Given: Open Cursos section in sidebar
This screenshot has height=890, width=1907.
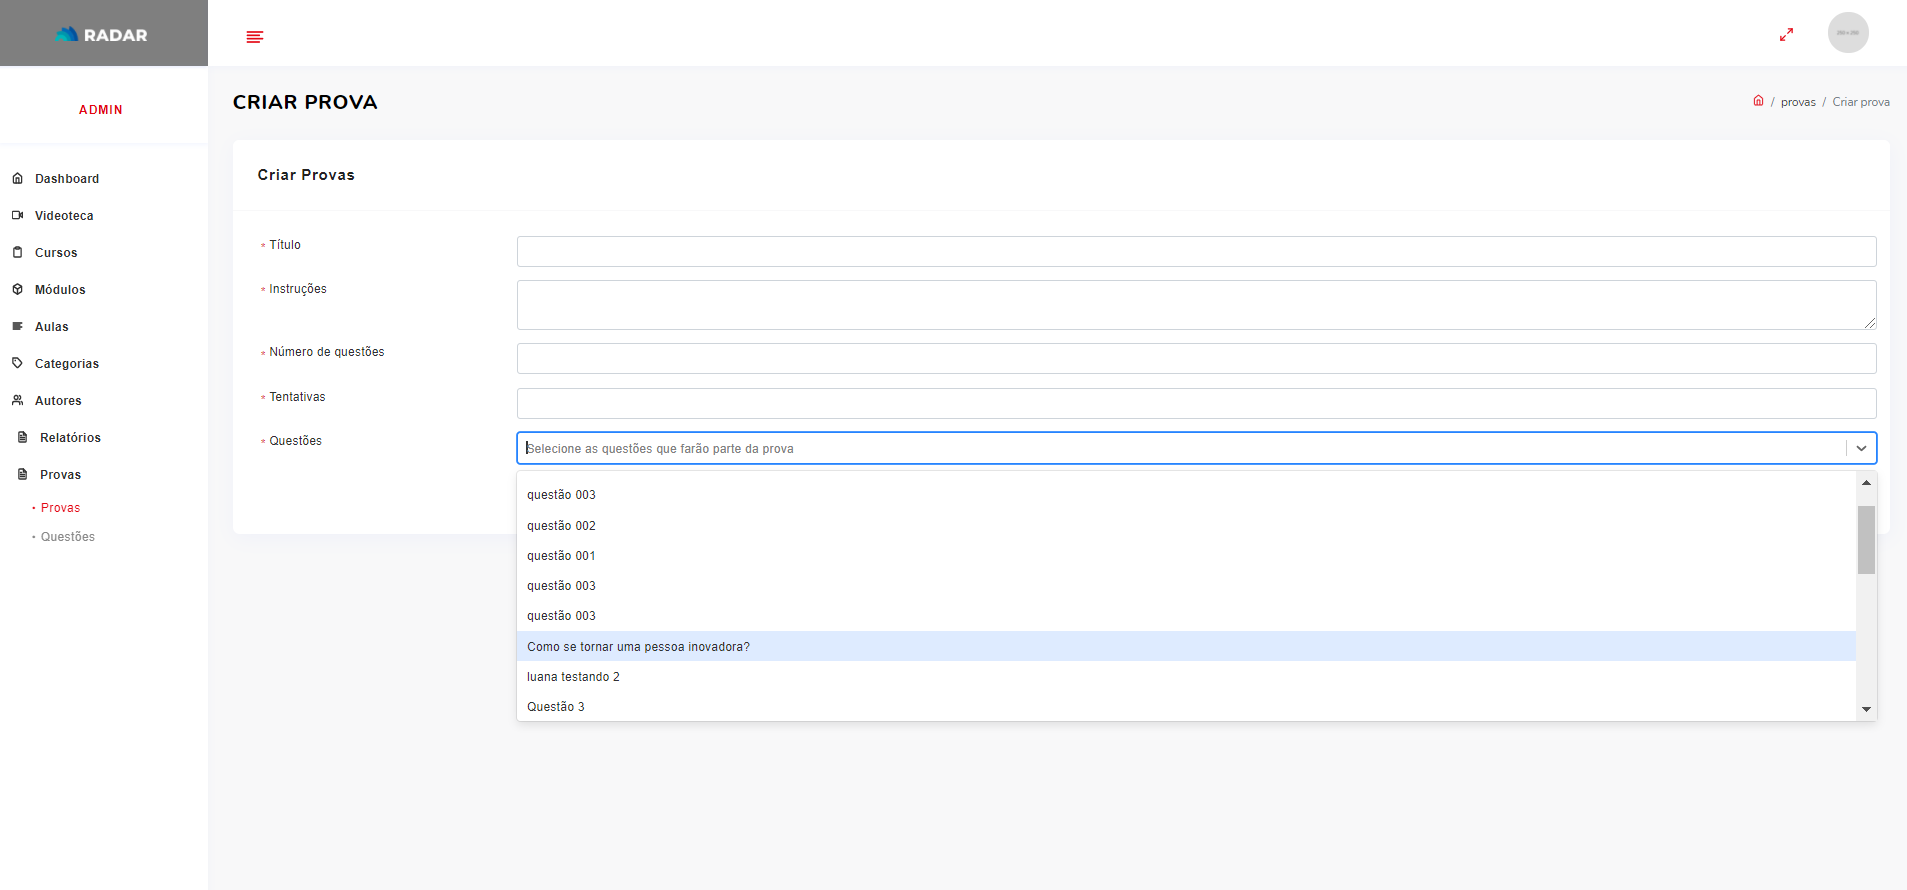Looking at the screenshot, I should [56, 253].
